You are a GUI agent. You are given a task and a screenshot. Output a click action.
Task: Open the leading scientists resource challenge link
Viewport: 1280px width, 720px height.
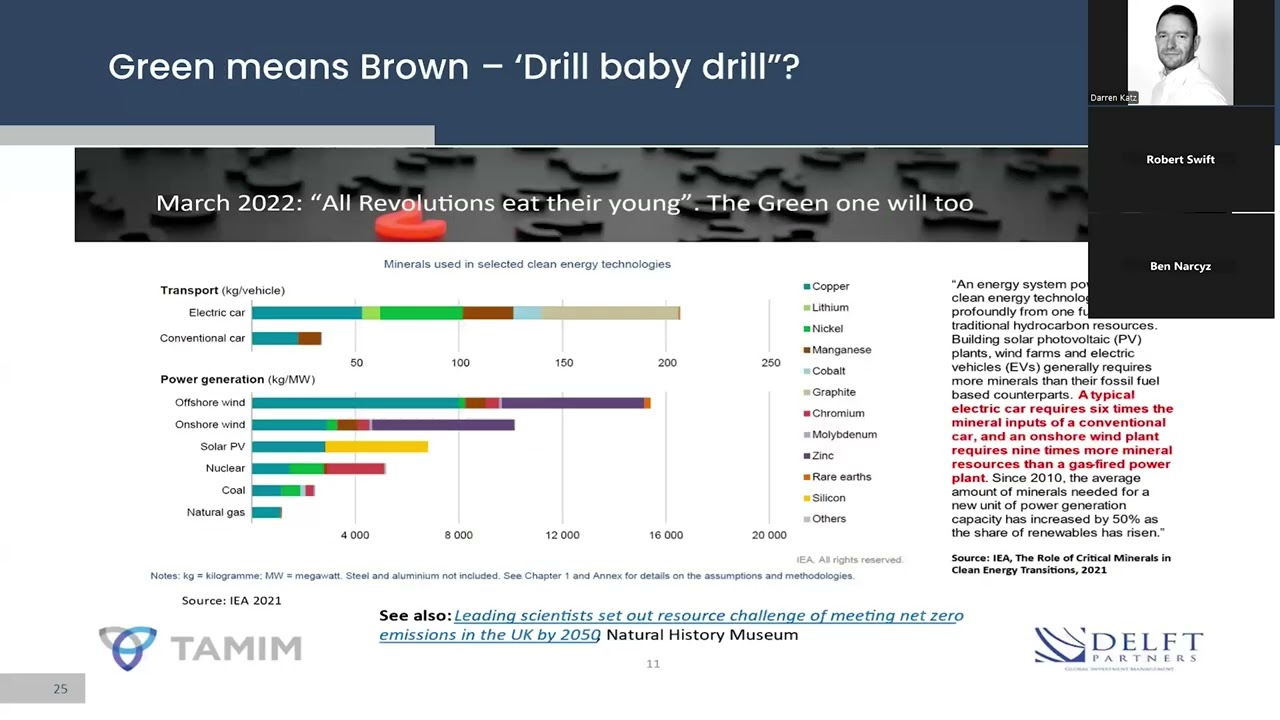pos(670,624)
